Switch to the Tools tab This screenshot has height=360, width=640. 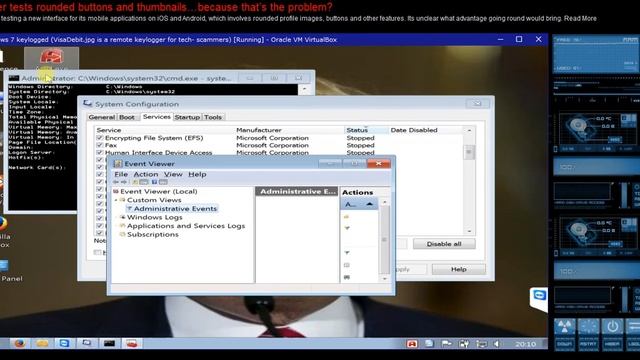click(213, 117)
